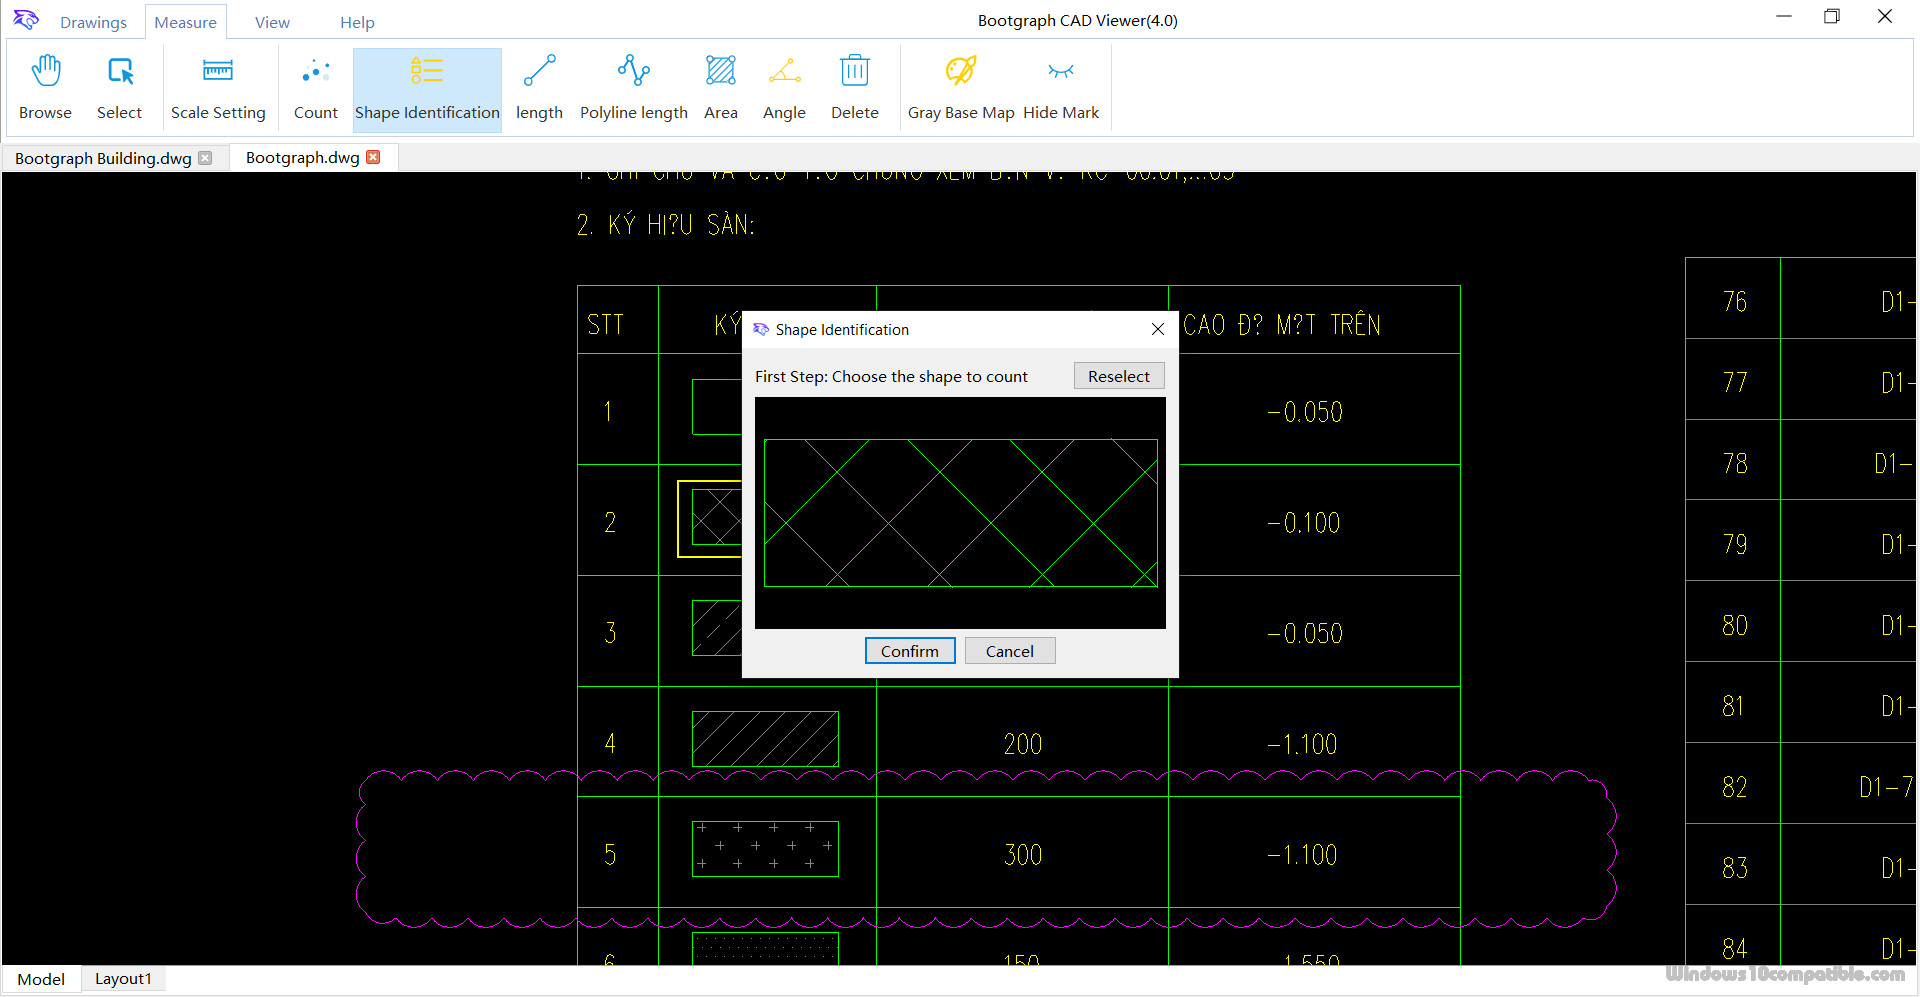Click the diagonal hatch symbol in row 4
Image resolution: width=1920 pixels, height=997 pixels.
pyautogui.click(x=765, y=739)
